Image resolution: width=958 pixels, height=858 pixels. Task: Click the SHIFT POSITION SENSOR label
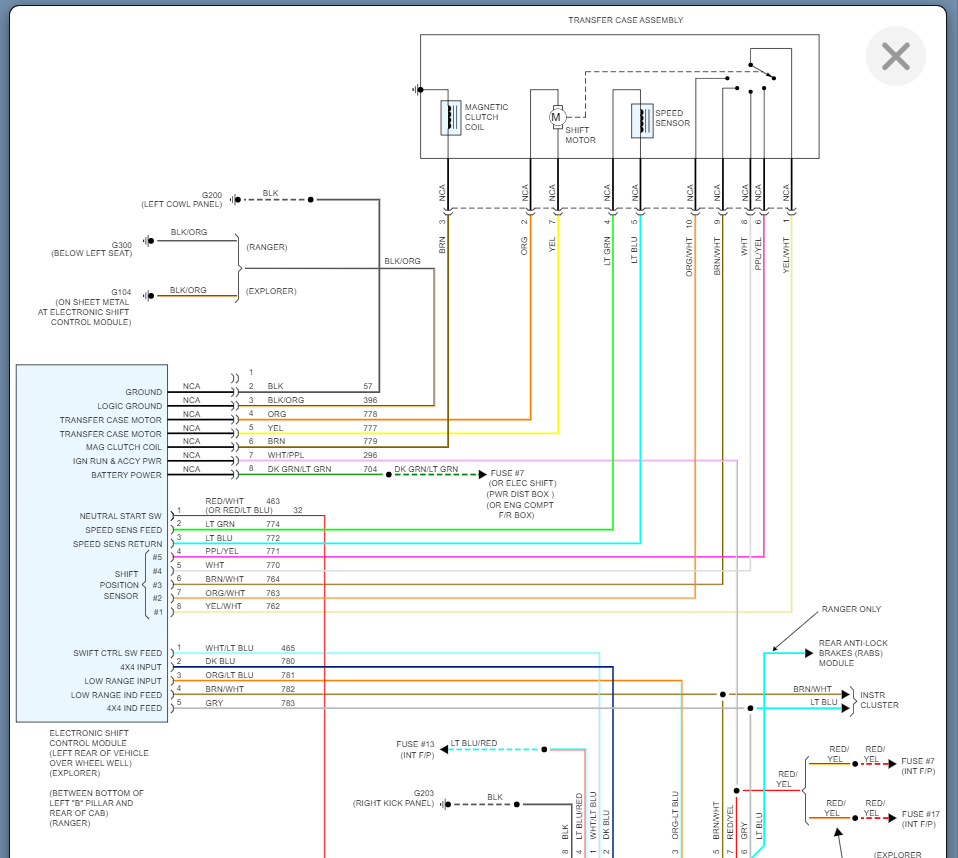119,585
